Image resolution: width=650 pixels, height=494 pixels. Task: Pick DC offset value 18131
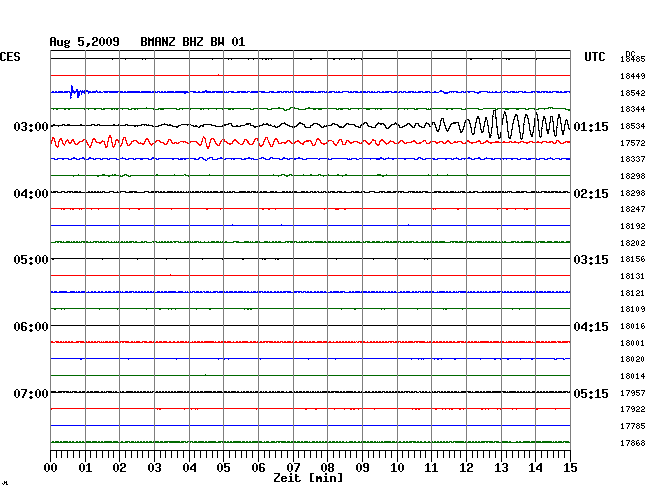click(633, 276)
